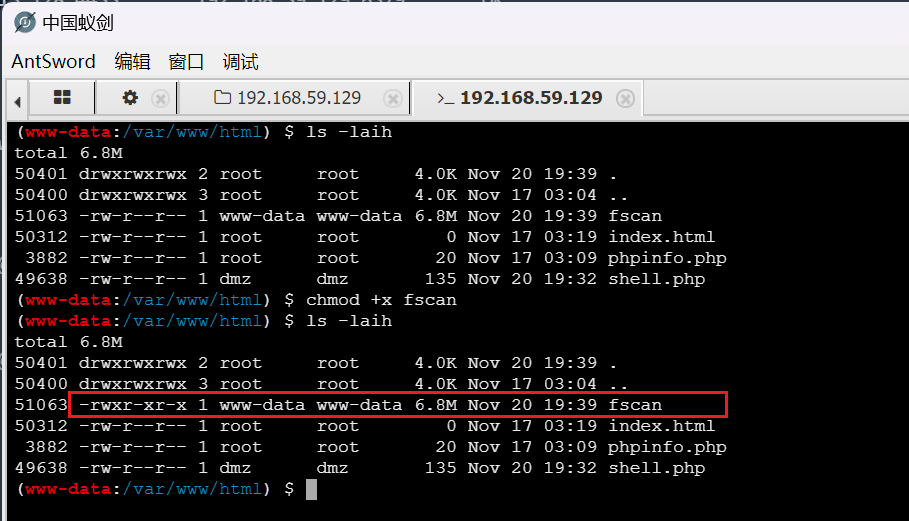Open the settings gear tab

click(x=130, y=98)
